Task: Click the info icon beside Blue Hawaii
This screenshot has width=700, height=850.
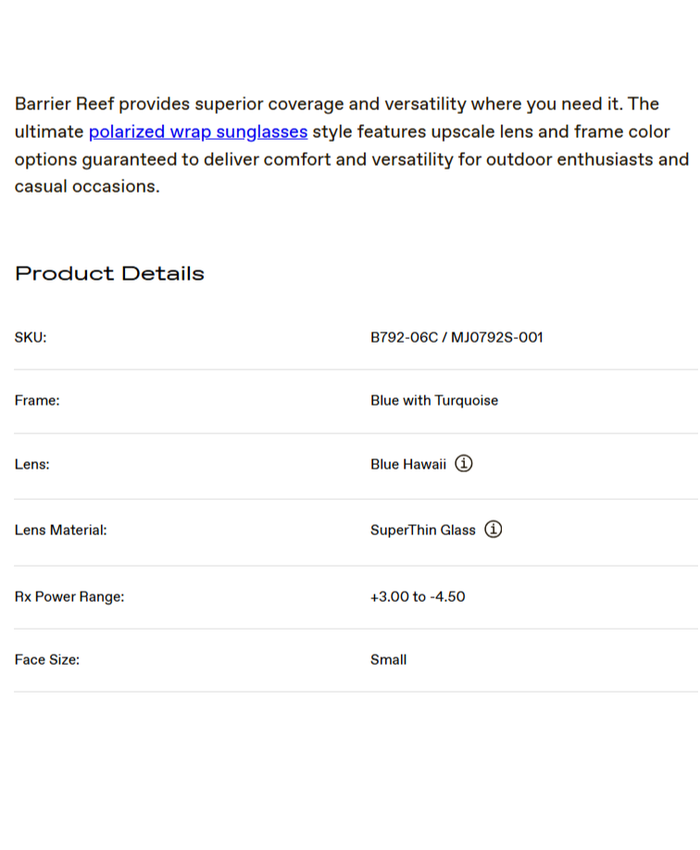Action: click(464, 464)
